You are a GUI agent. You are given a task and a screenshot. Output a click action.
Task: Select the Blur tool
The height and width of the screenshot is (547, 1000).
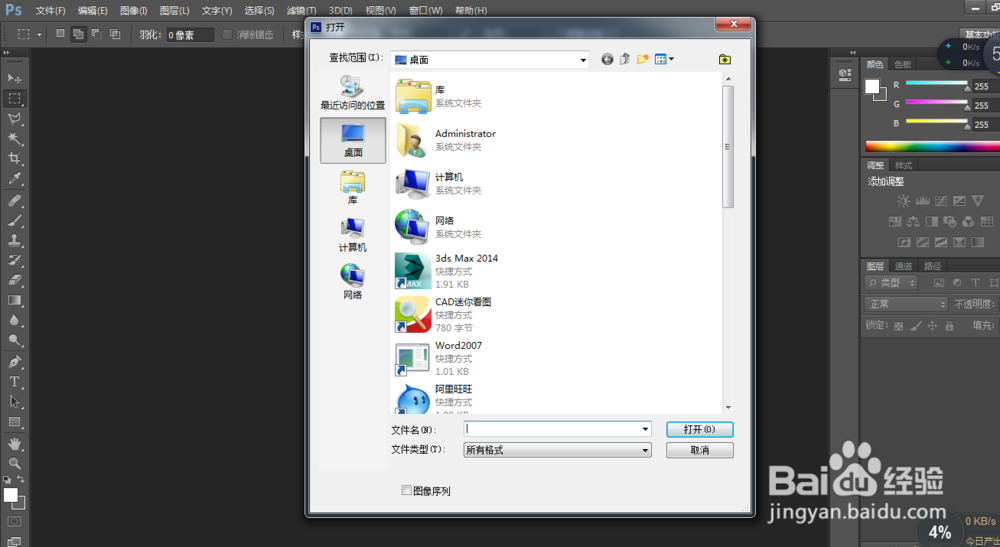(x=14, y=320)
